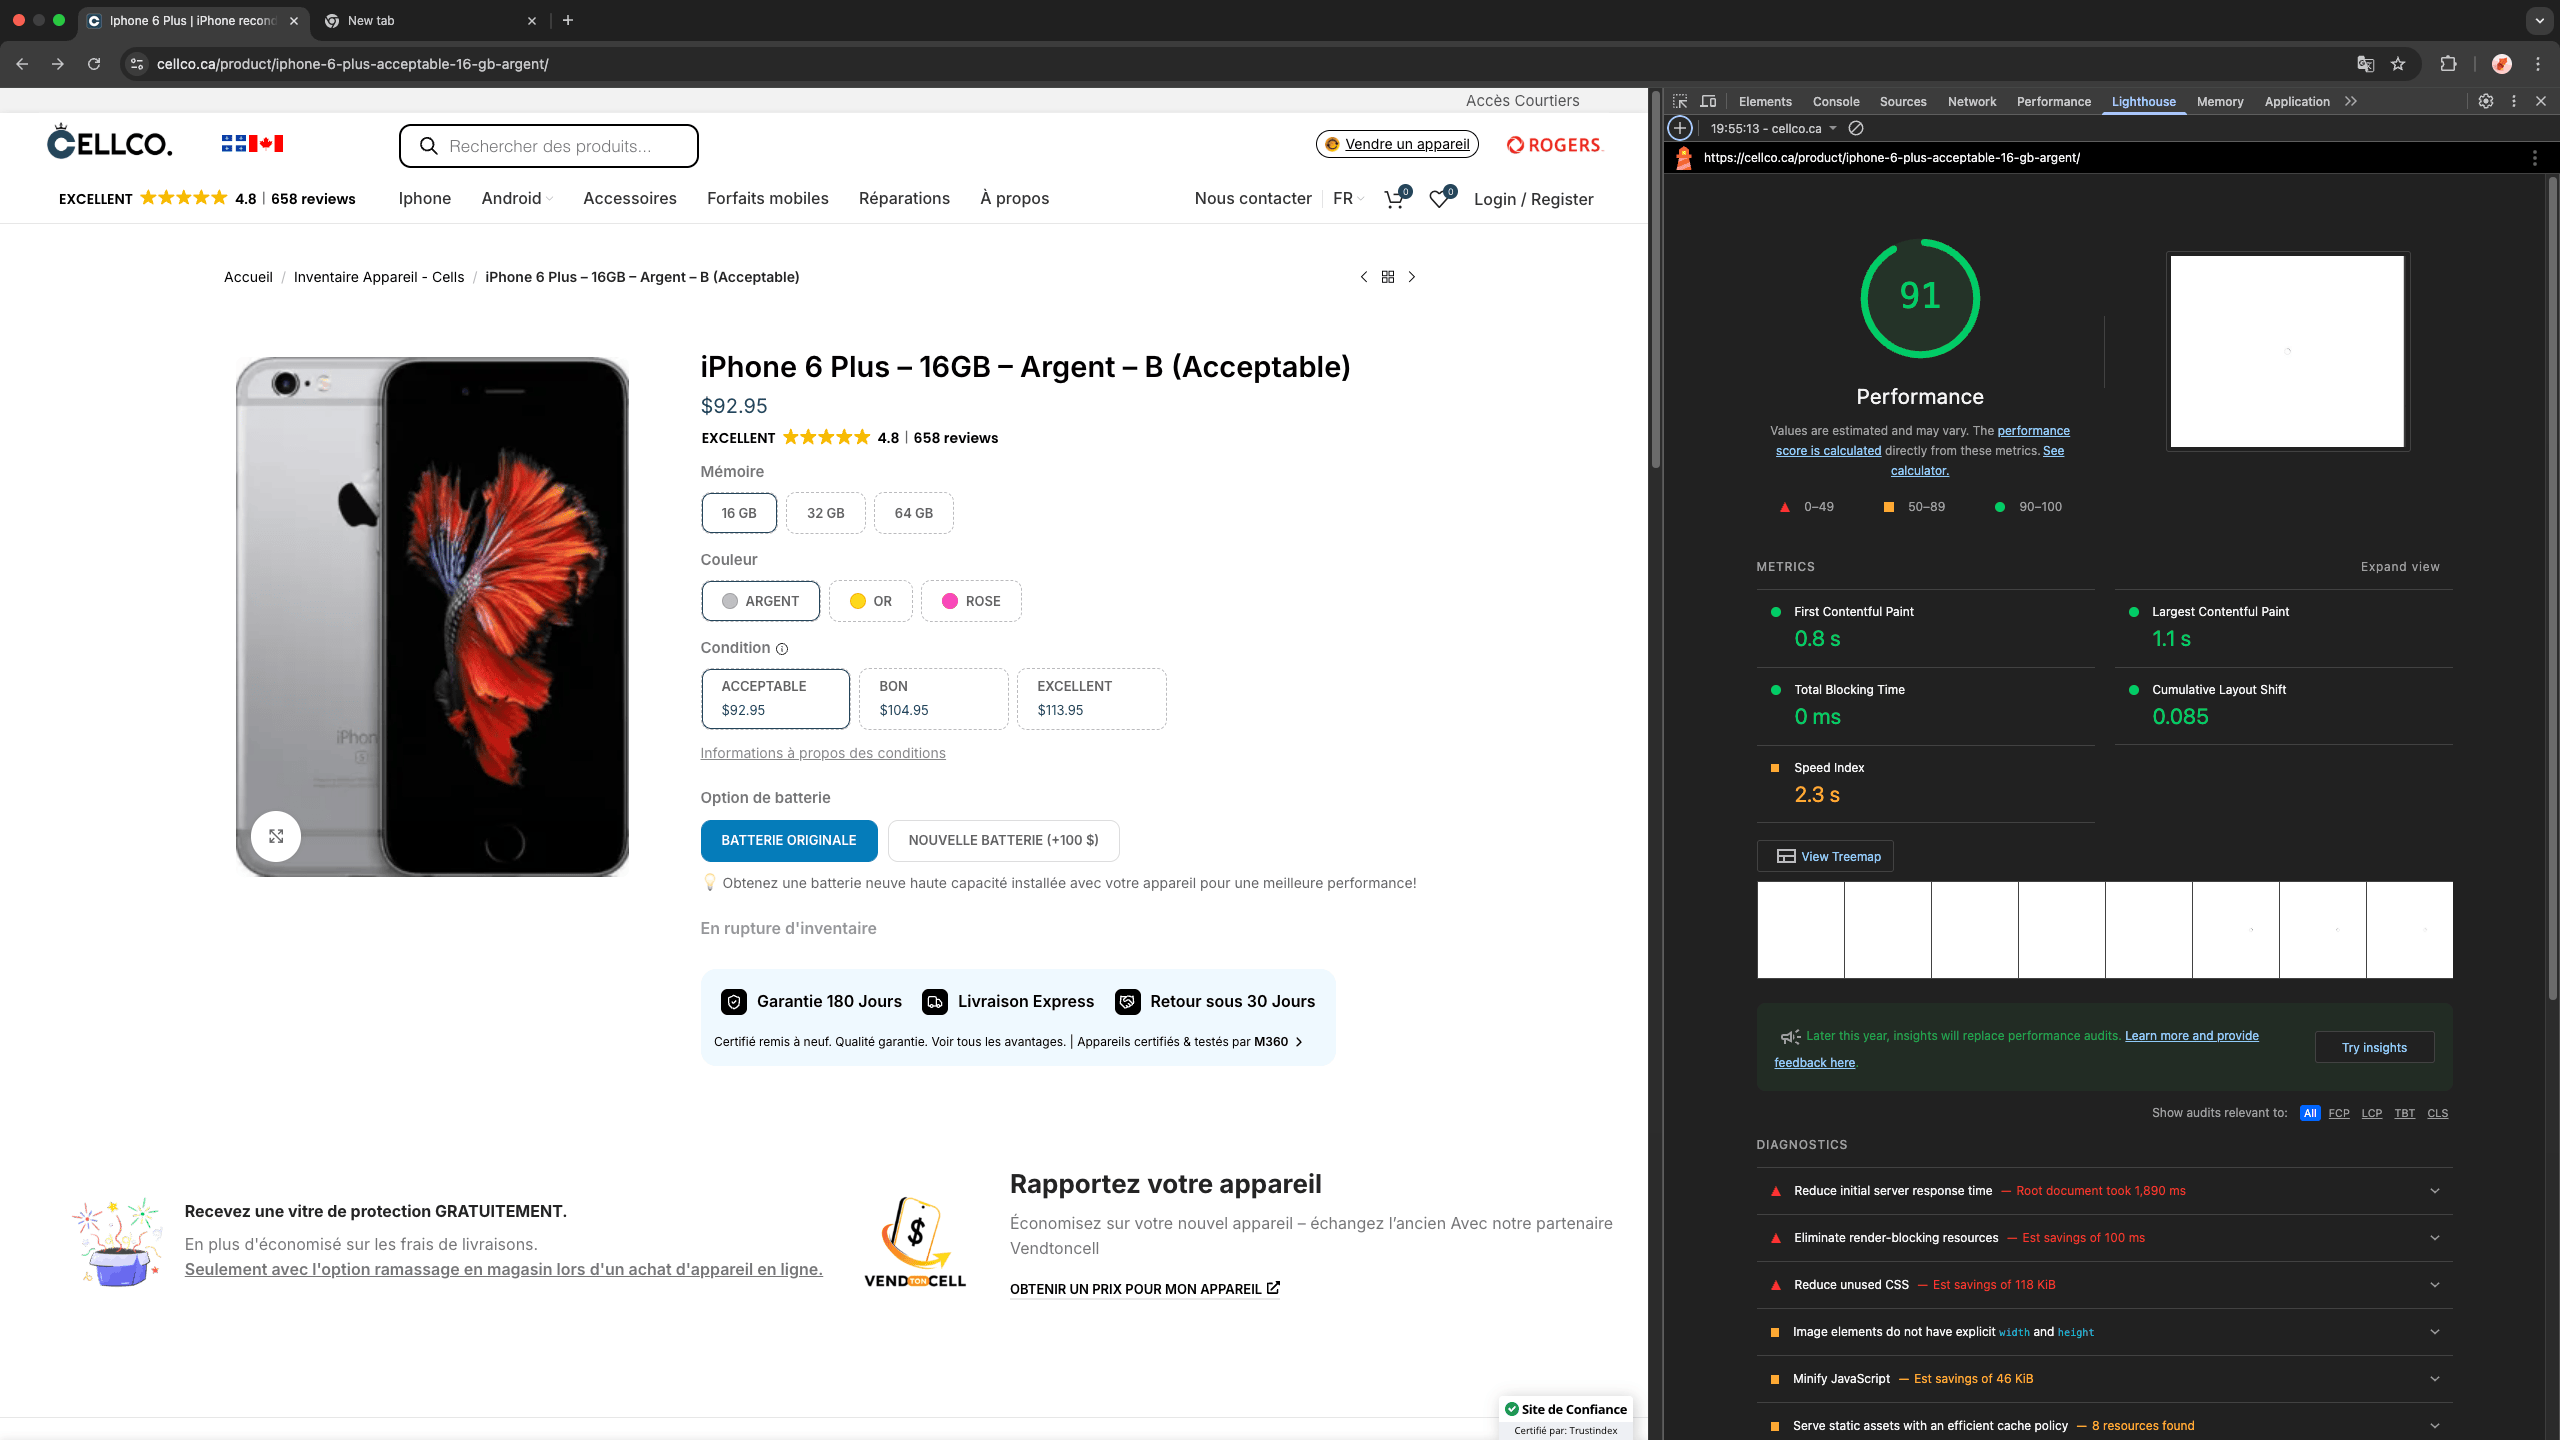Open Chrome extensions puzzle icon
The image size is (2560, 1440).
(x=2448, y=64)
